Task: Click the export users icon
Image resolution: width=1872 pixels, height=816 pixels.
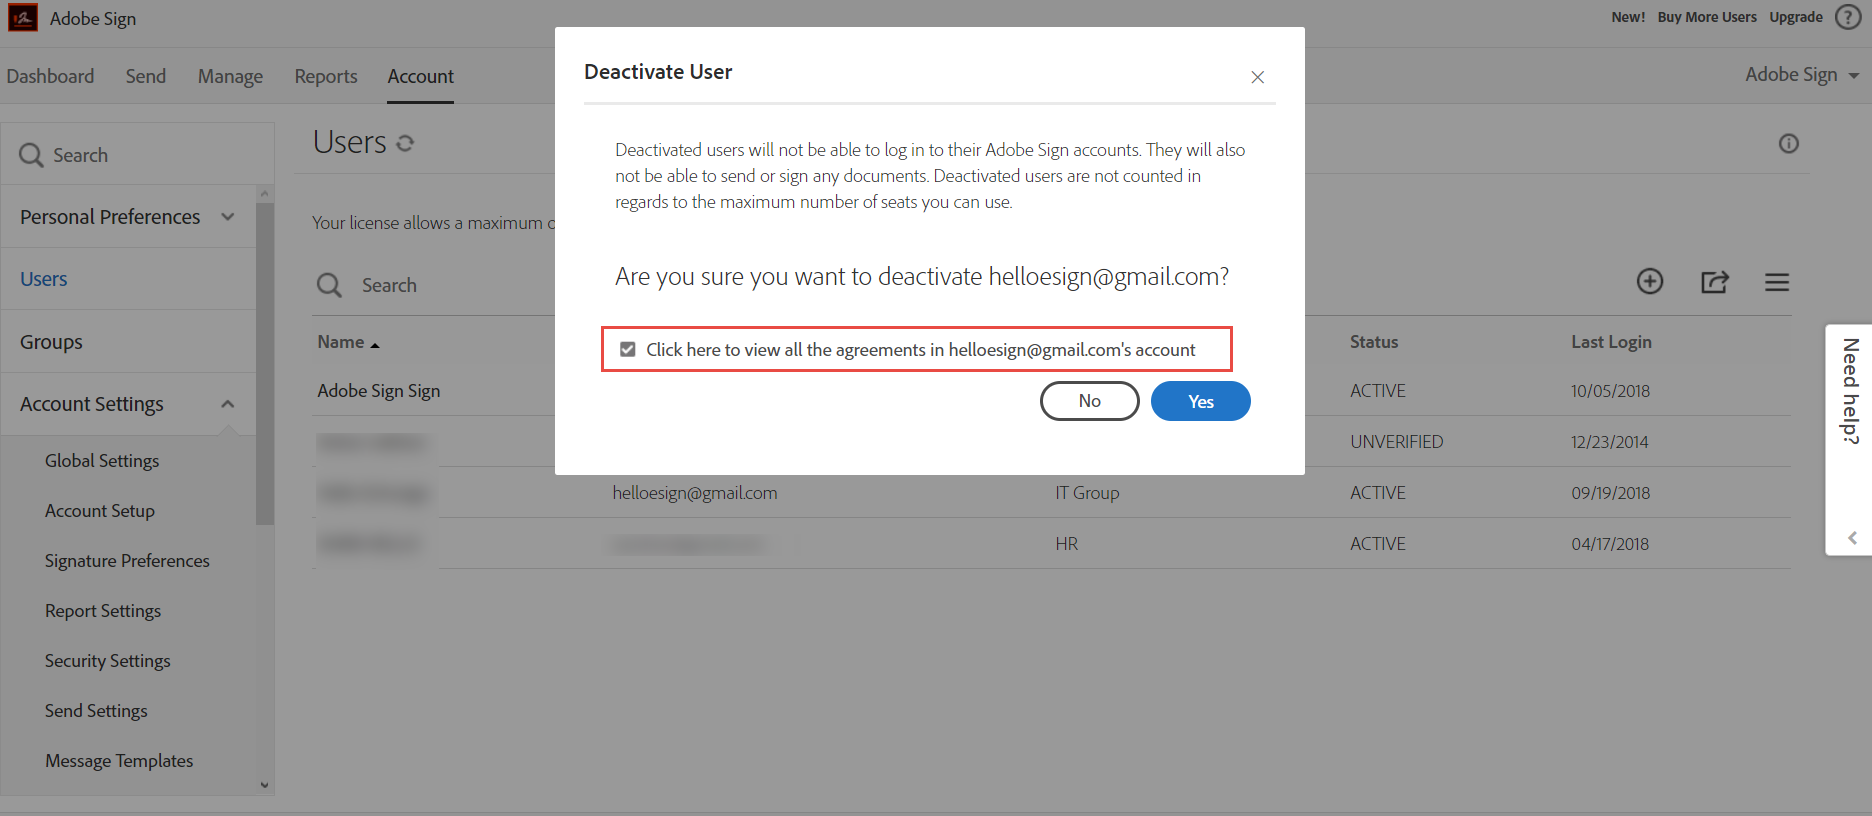Action: 1714,282
